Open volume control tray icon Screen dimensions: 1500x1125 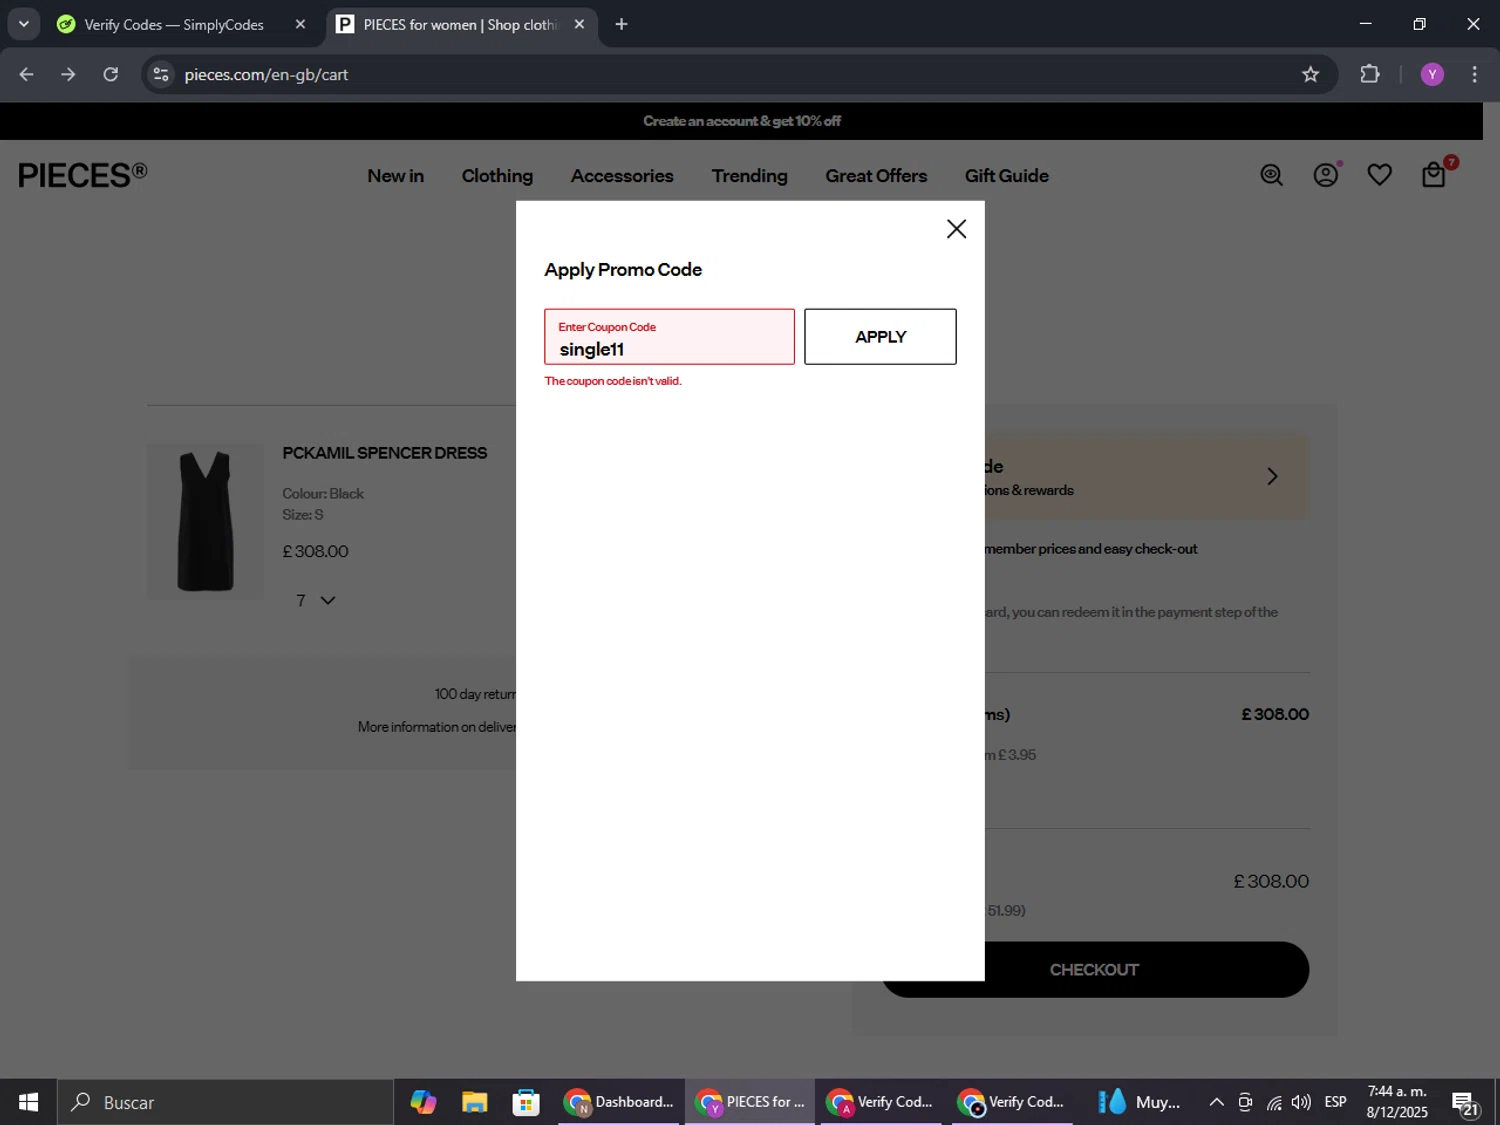pyautogui.click(x=1301, y=1102)
